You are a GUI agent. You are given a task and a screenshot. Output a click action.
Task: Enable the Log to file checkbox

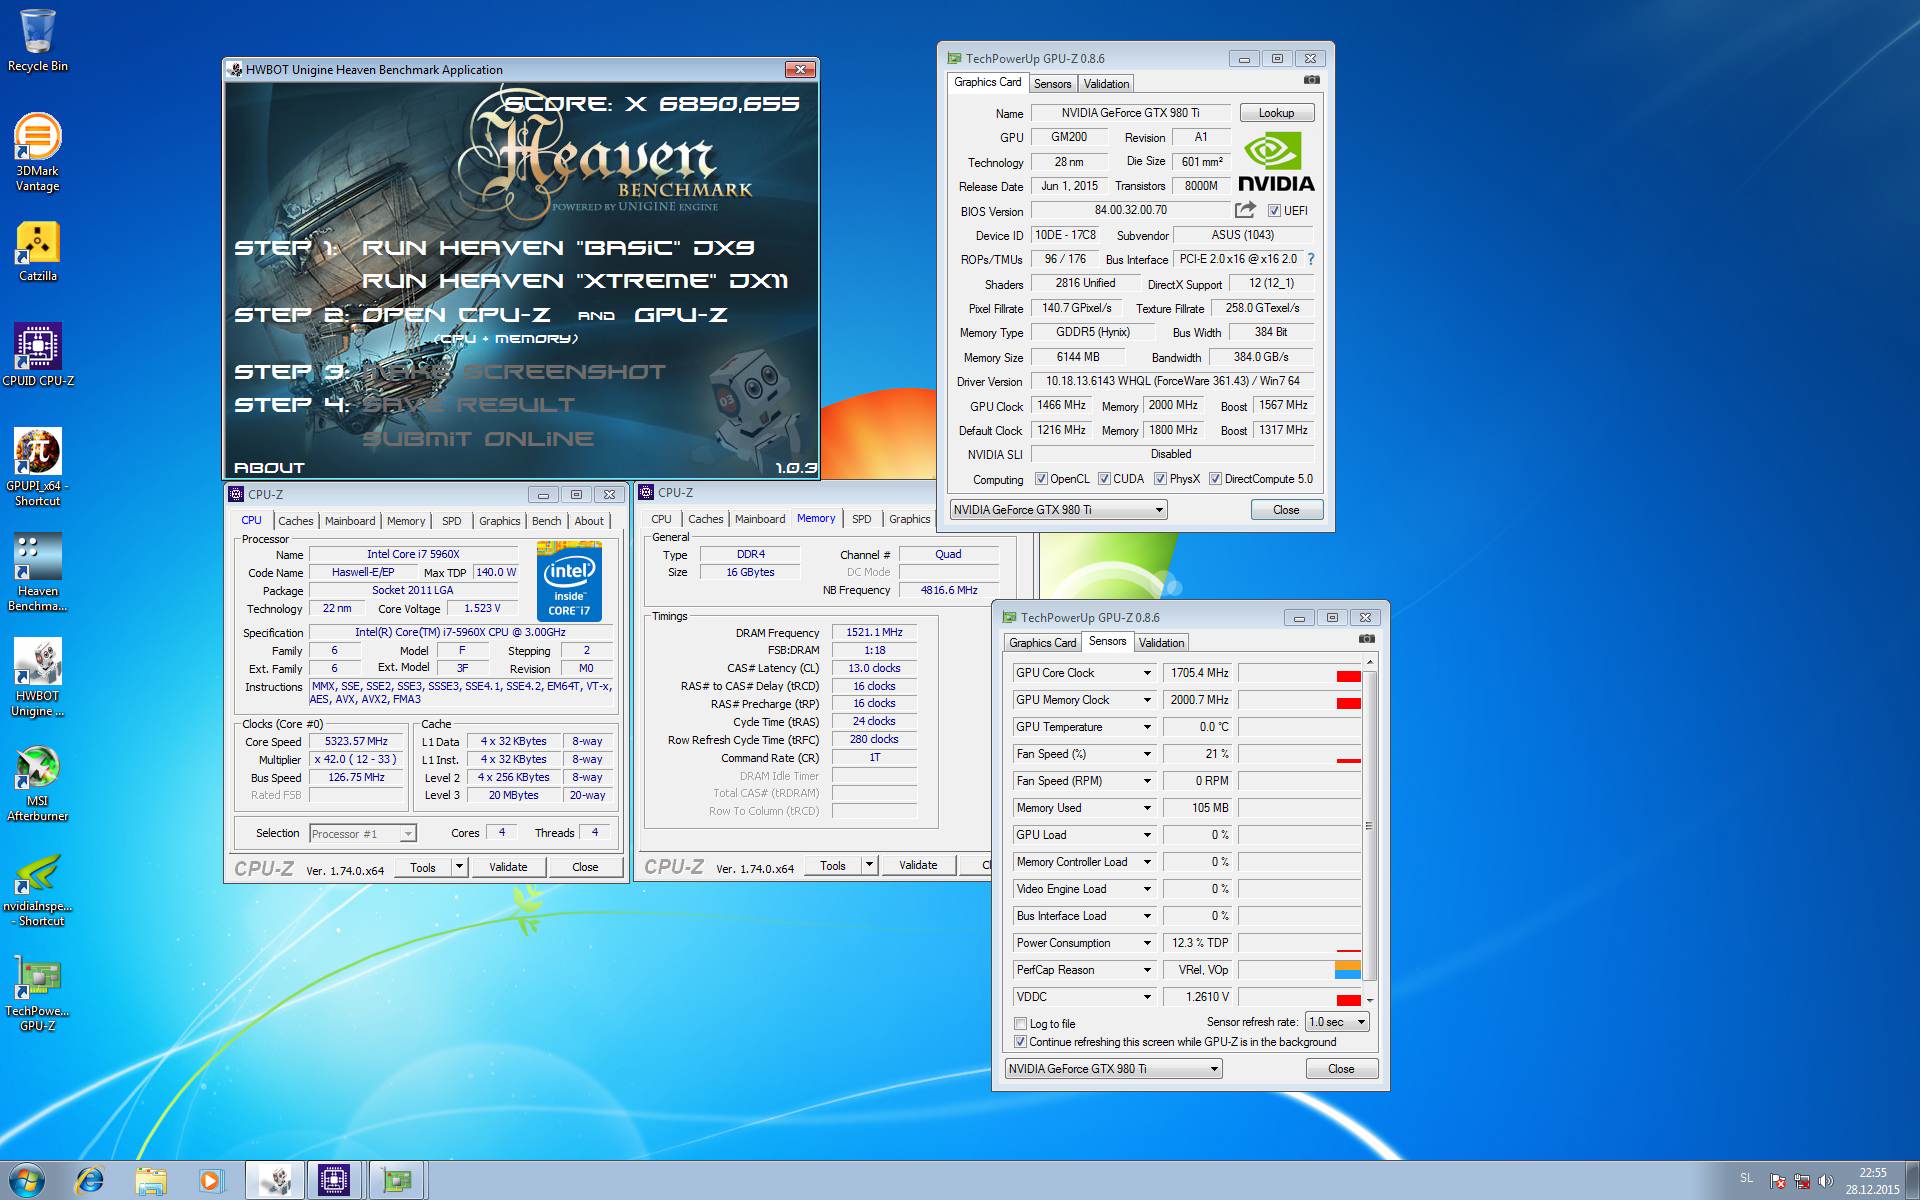click(x=1020, y=1024)
